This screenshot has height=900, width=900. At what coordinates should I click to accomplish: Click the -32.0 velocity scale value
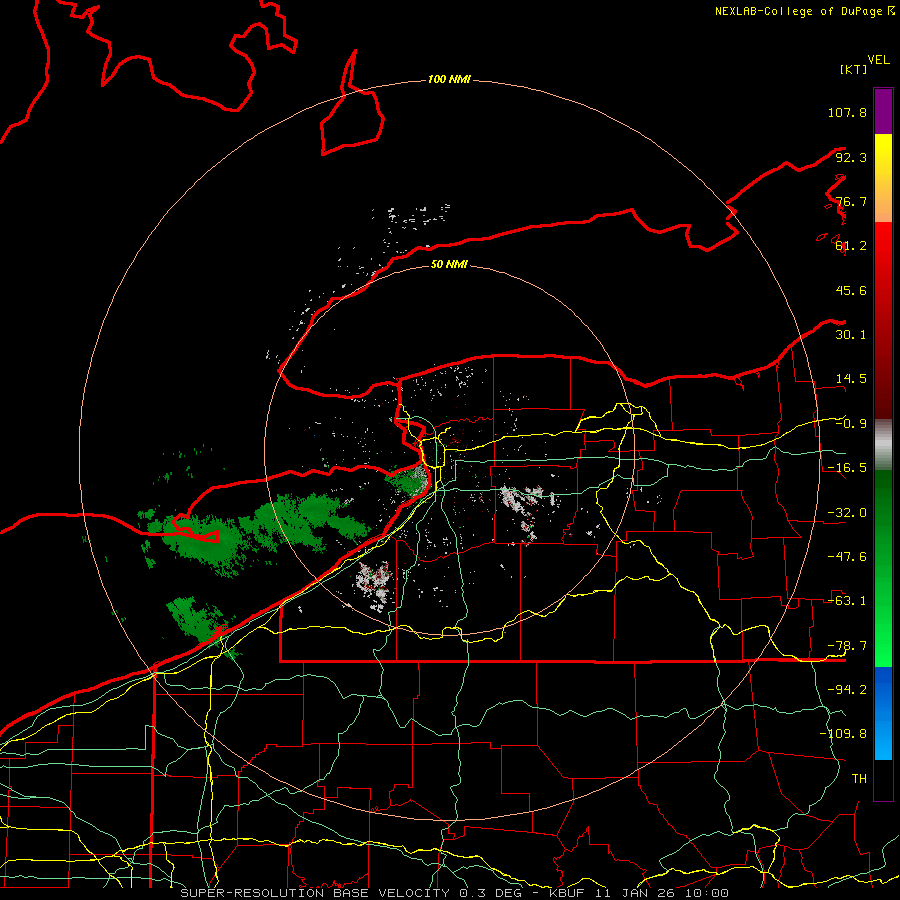click(847, 513)
